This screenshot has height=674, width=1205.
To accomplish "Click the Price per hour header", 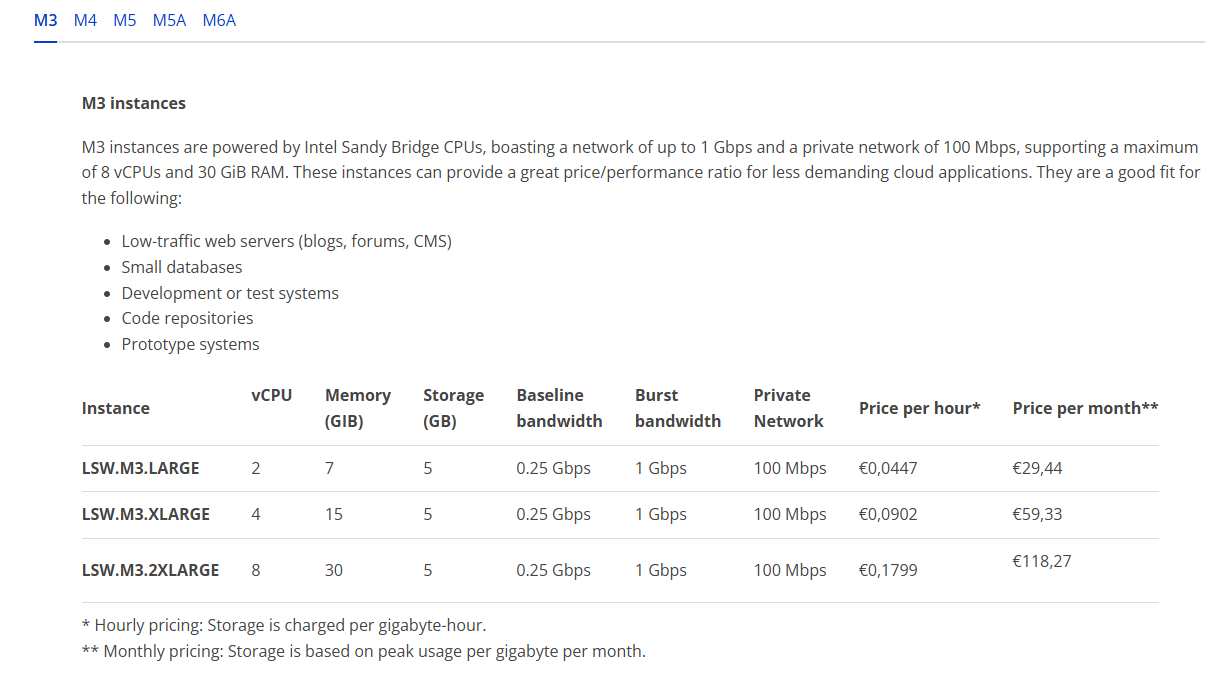I will click(x=919, y=408).
